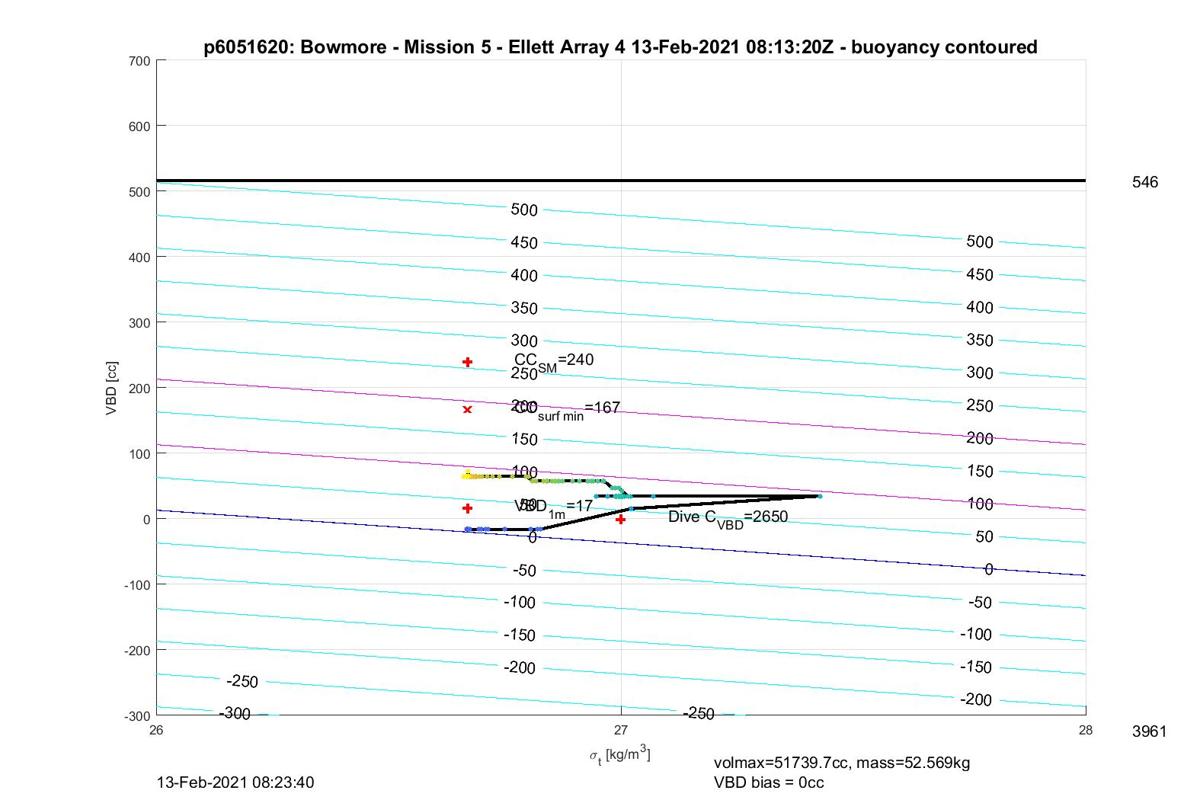Select the 'VBD bias = 0cc' text
Image resolution: width=1200 pixels, height=804 pixels.
(769, 782)
